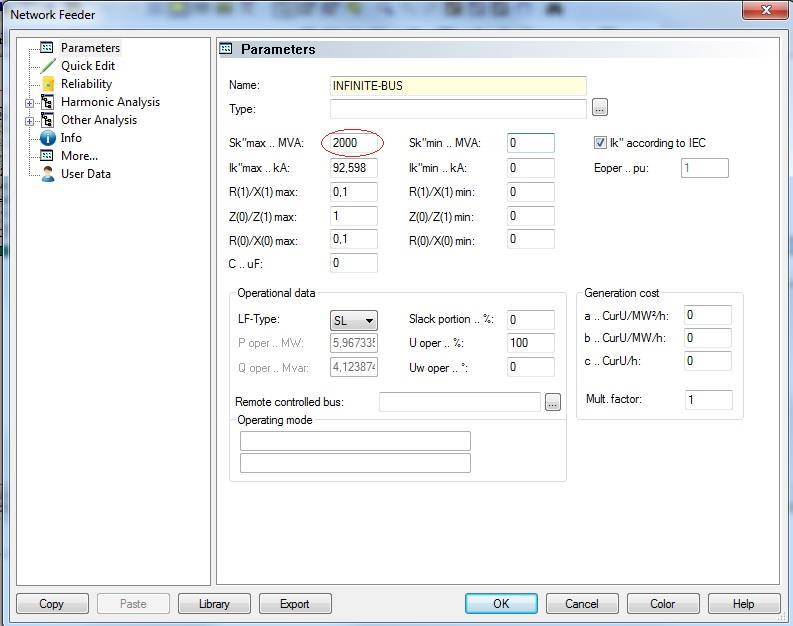This screenshot has height=626, width=793.
Task: Click the More... panel icon
Action: point(47,156)
